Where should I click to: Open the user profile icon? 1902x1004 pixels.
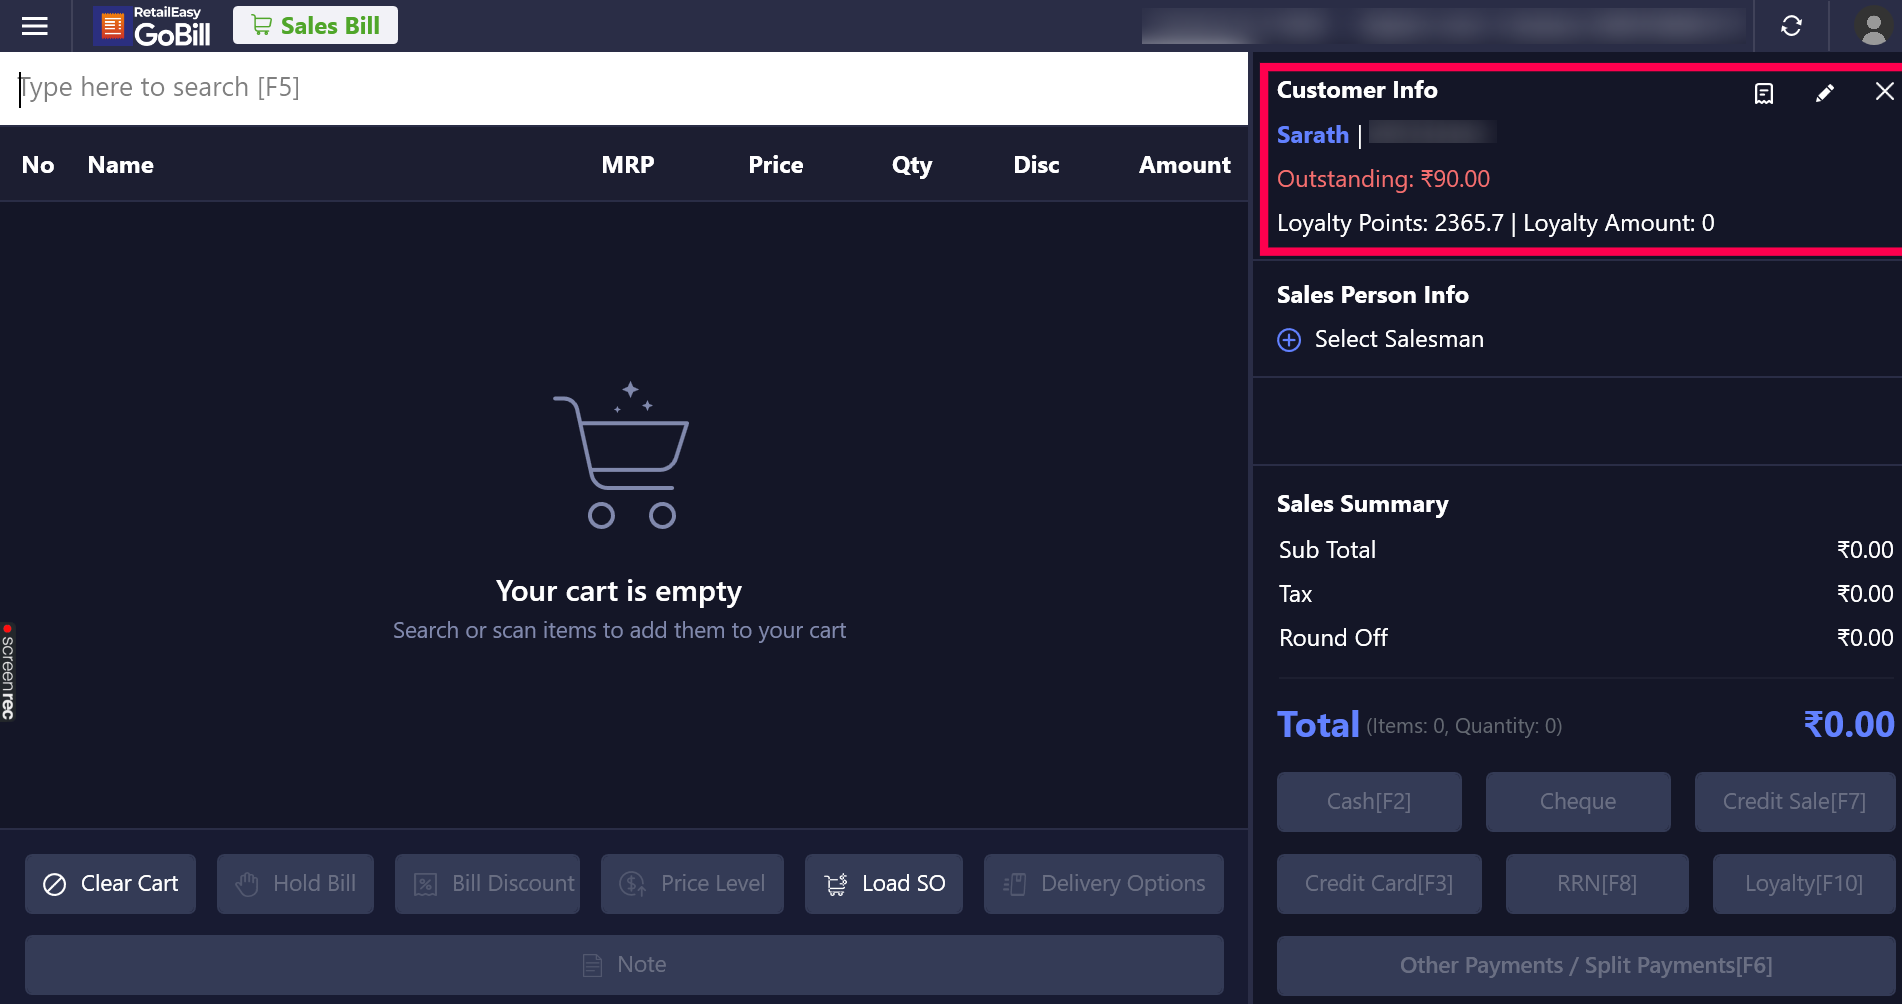[1873, 26]
